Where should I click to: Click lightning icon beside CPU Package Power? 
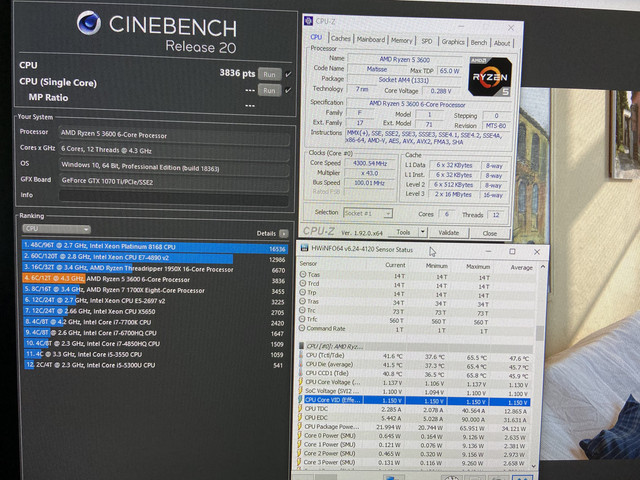[300, 427]
